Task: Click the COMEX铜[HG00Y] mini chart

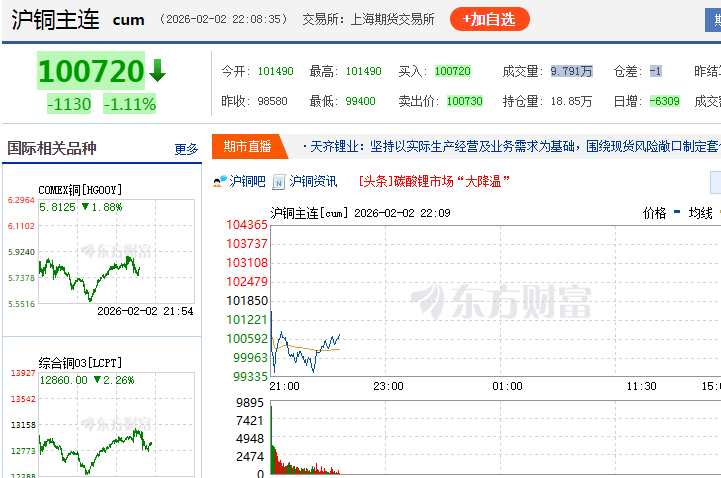Action: click(x=117, y=252)
